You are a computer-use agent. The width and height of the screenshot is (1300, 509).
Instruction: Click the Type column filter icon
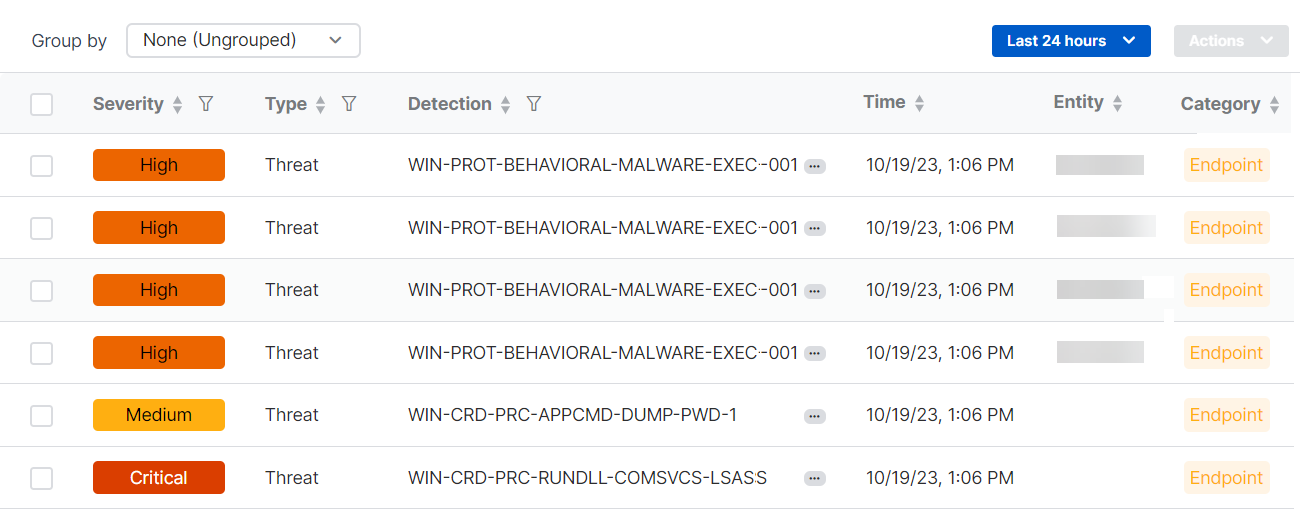[x=349, y=104]
